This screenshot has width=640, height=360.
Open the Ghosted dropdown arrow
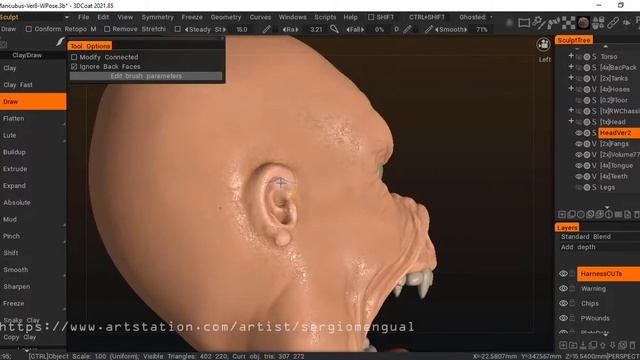click(x=491, y=17)
